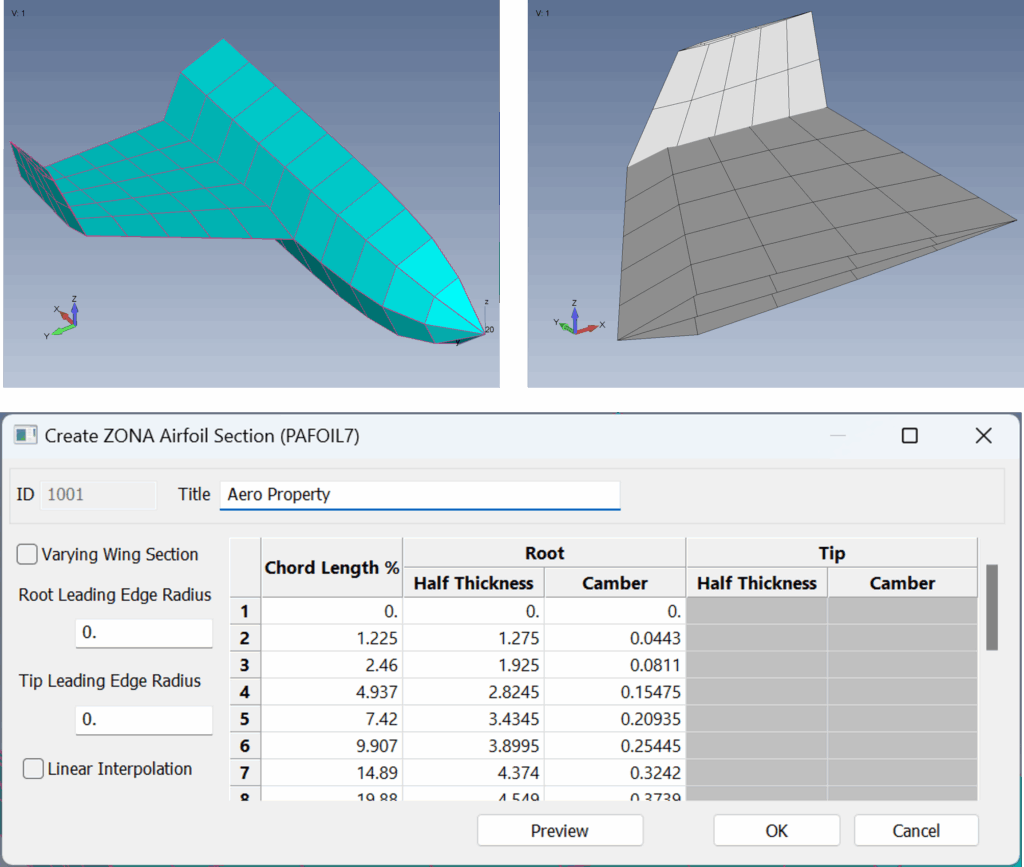Select the chord length cell 14.89
1024x867 pixels.
[332, 772]
